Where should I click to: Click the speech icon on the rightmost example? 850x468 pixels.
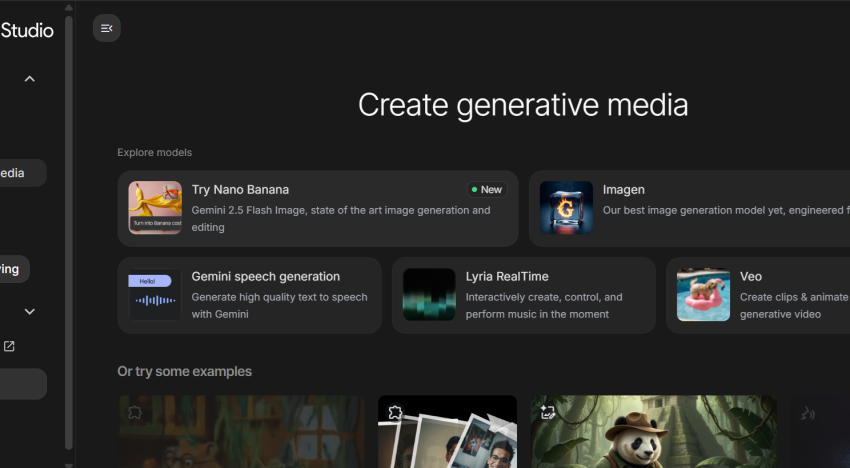pyautogui.click(x=808, y=414)
